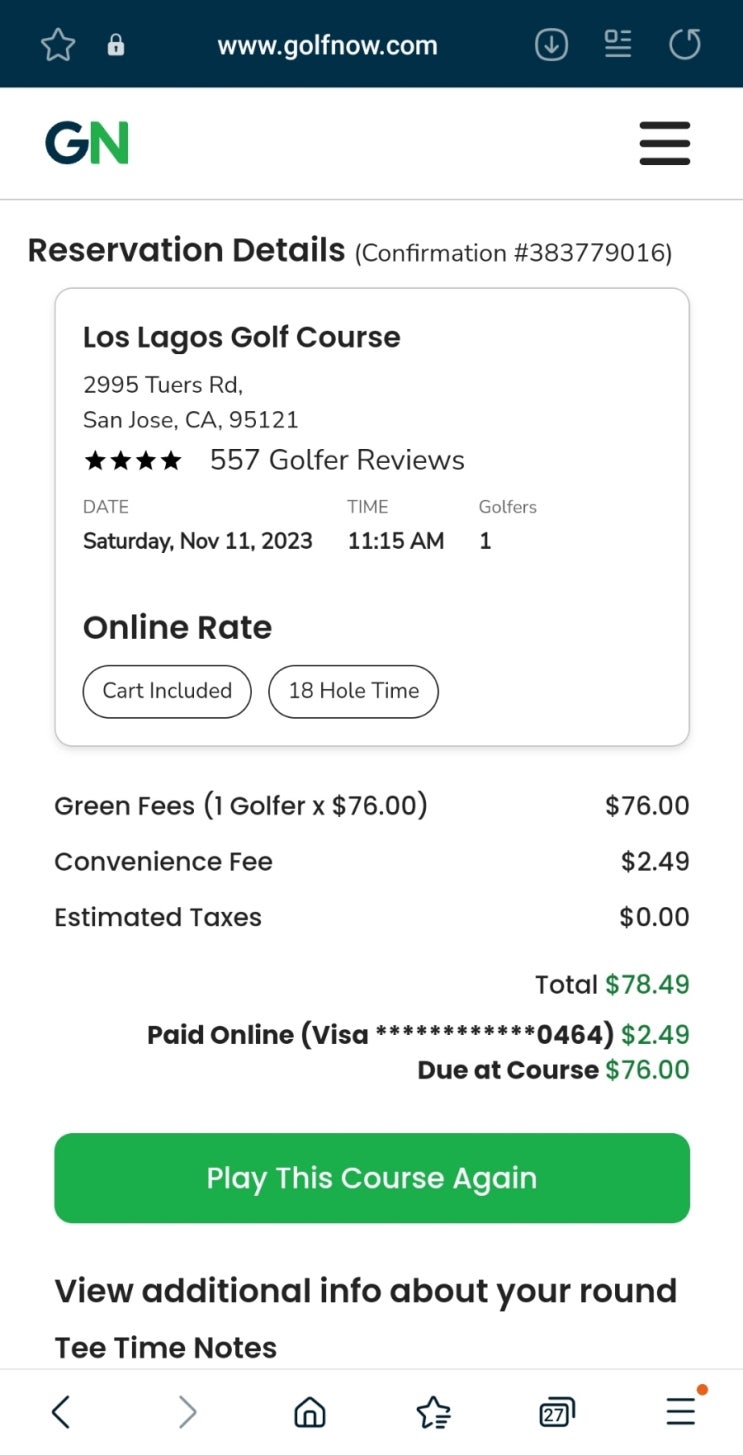Image resolution: width=743 pixels, height=1455 pixels.
Task: Go to browser home page icon
Action: click(x=310, y=1412)
